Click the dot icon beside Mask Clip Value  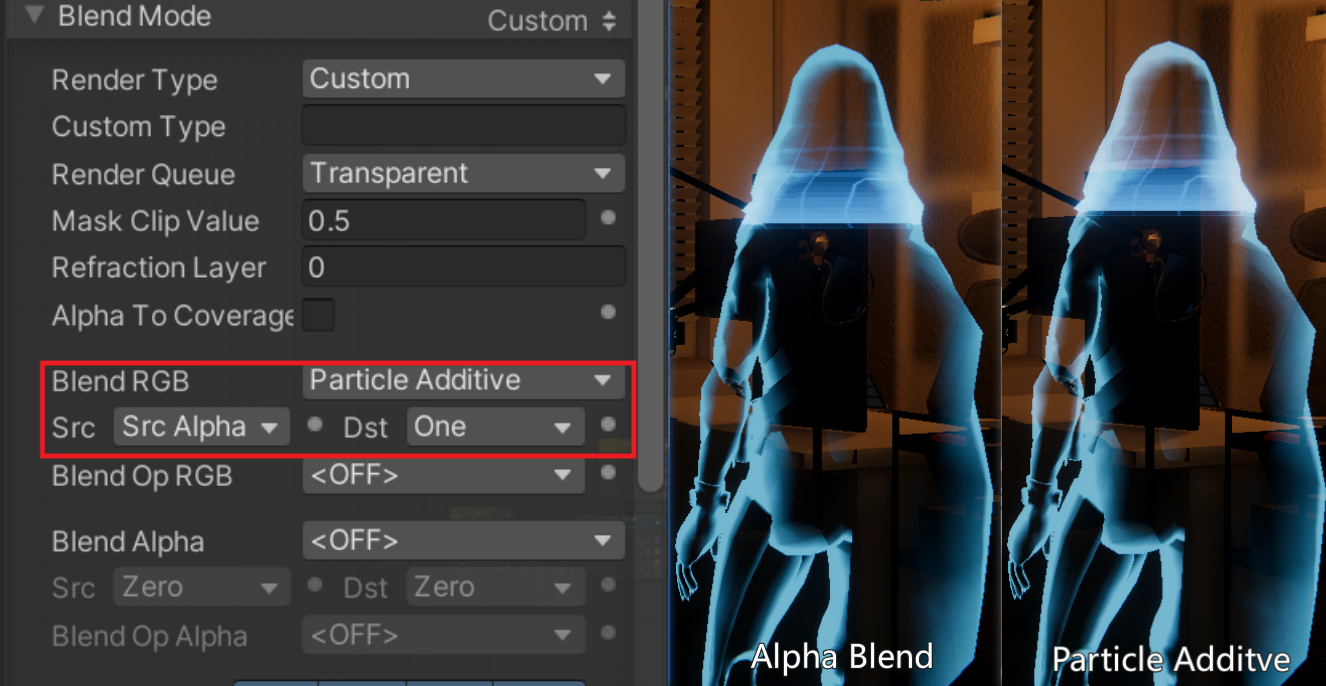(x=608, y=218)
